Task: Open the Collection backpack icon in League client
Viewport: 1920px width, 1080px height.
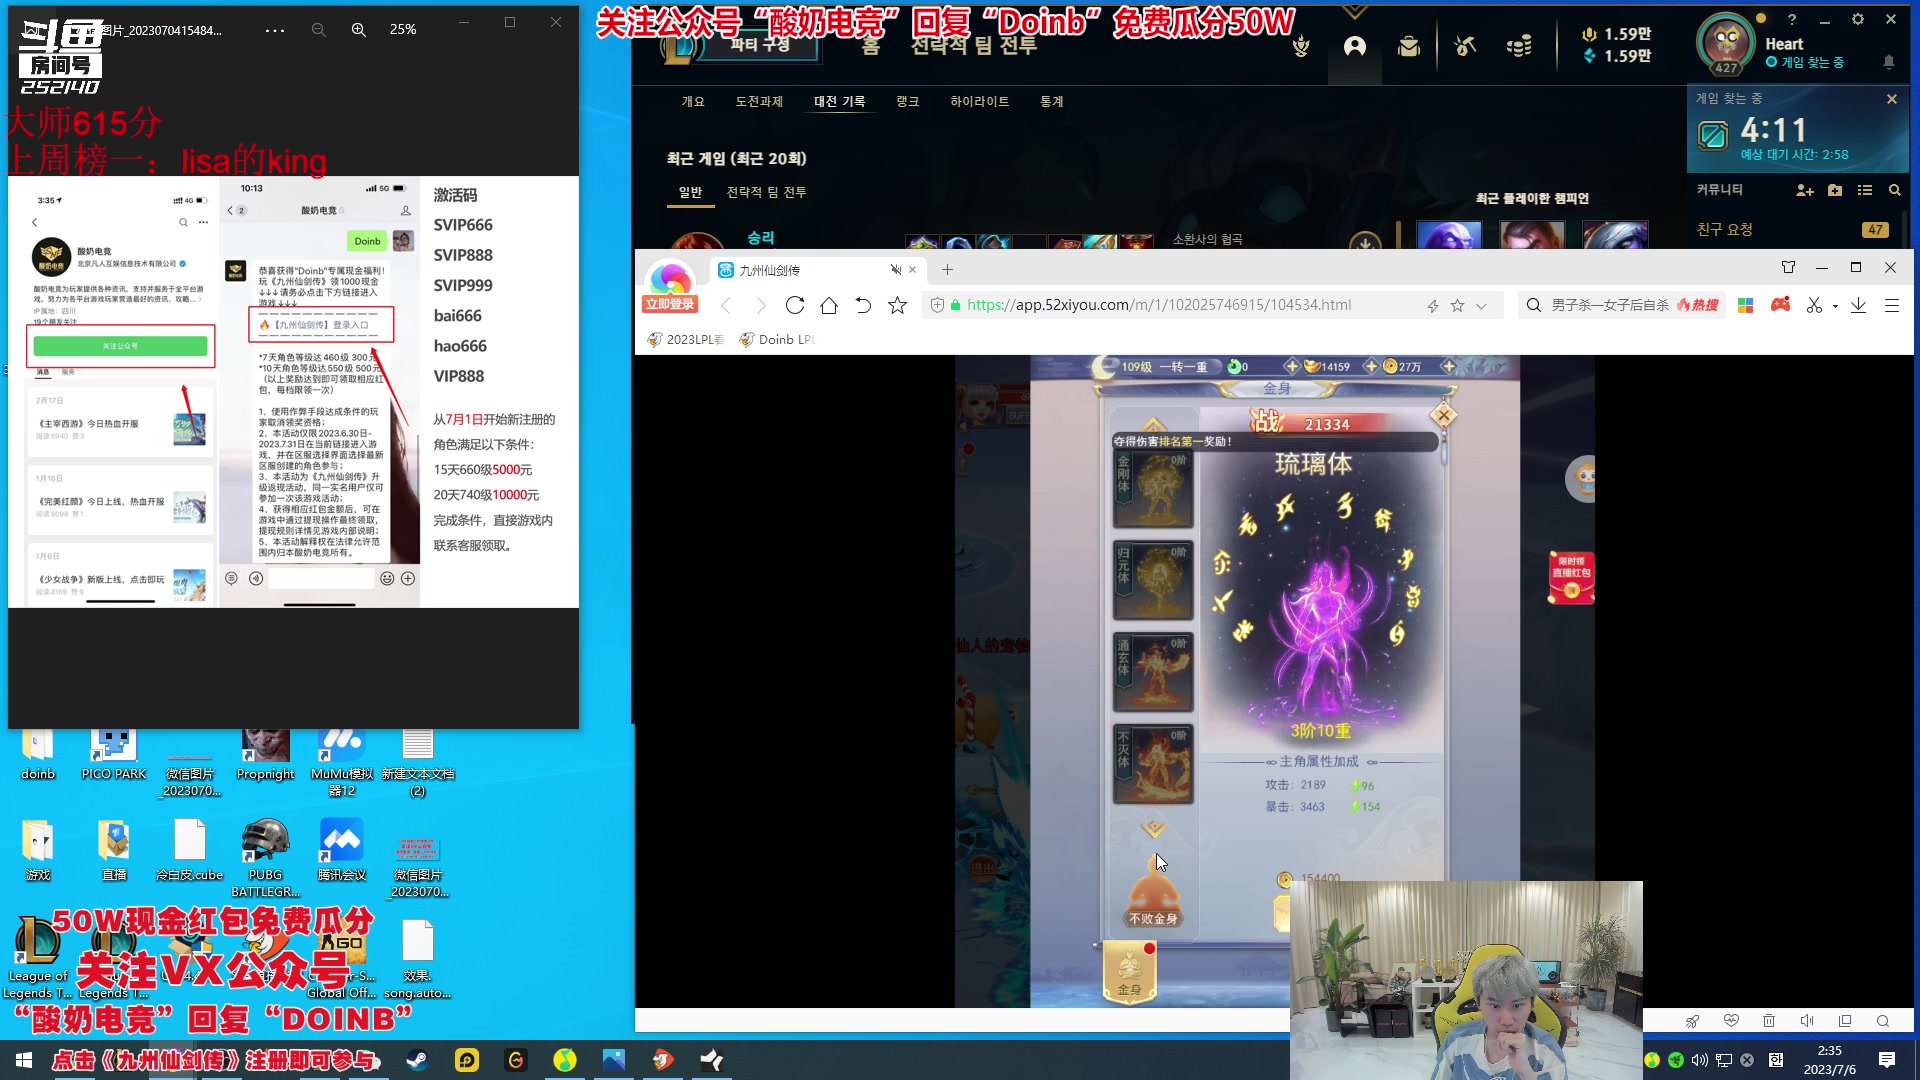Action: [1409, 46]
